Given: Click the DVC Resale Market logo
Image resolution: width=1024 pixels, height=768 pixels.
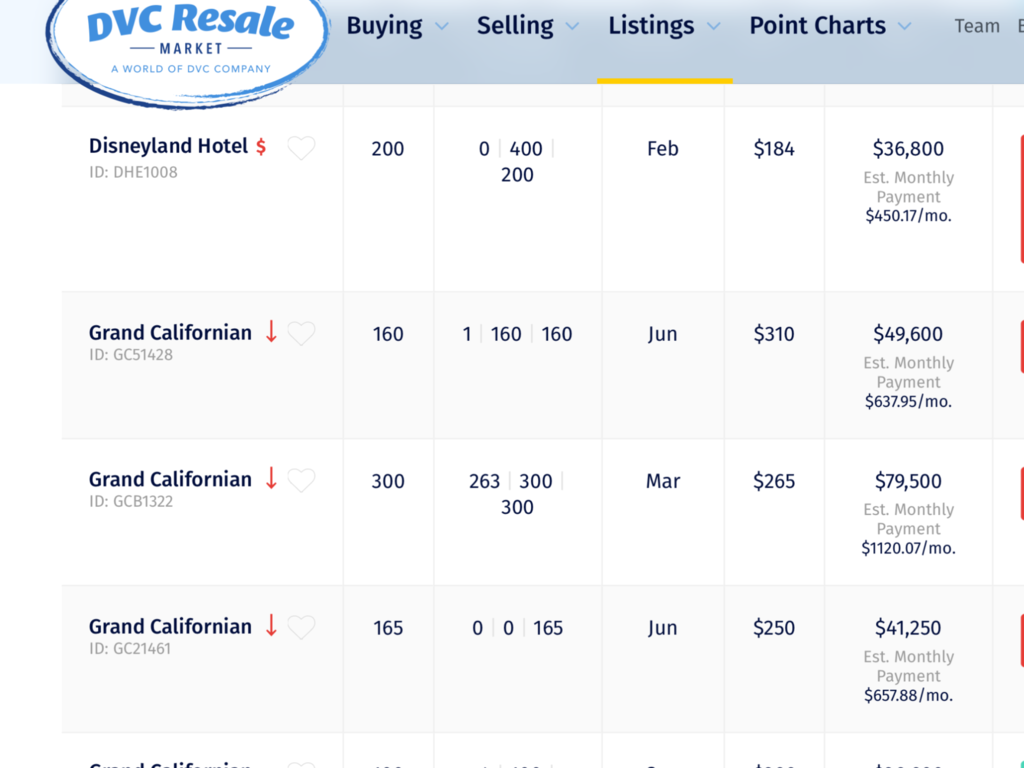Looking at the screenshot, I should (188, 42).
